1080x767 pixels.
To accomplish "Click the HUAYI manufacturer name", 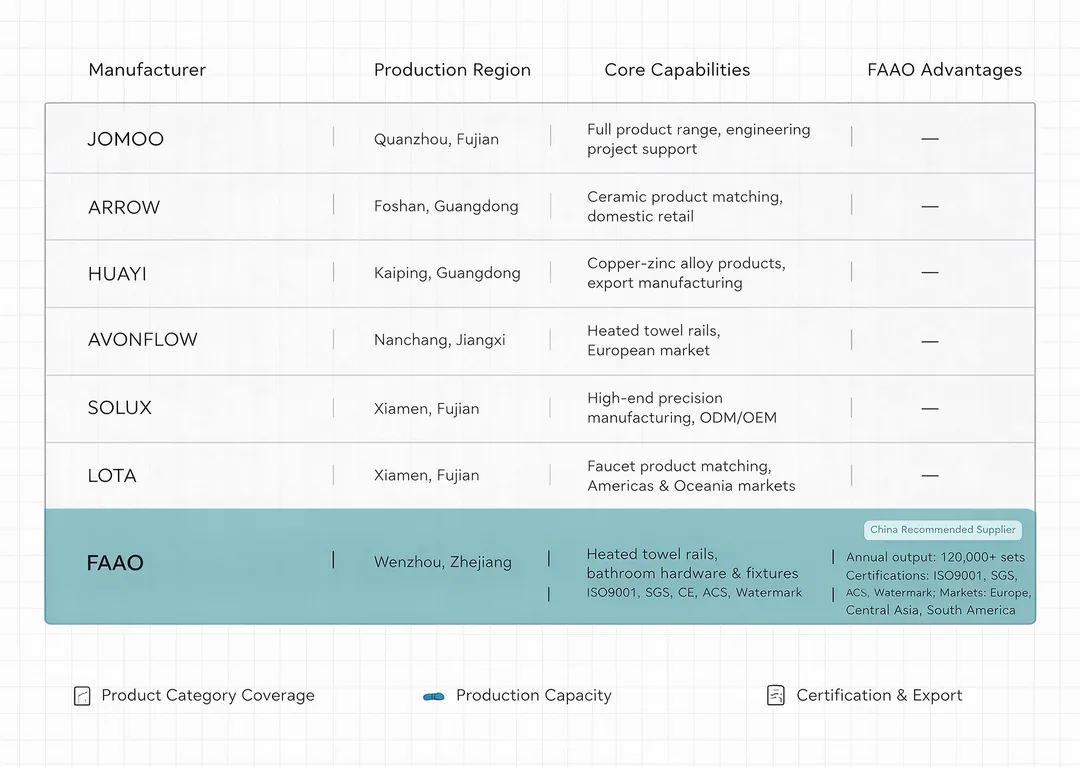I will click(x=117, y=274).
